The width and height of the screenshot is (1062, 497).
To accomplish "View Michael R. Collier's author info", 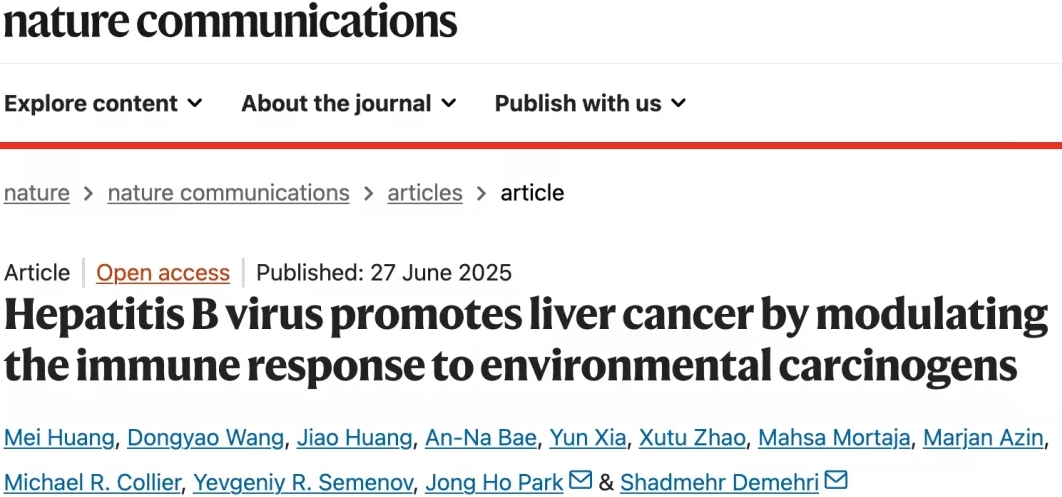I will click(x=93, y=482).
